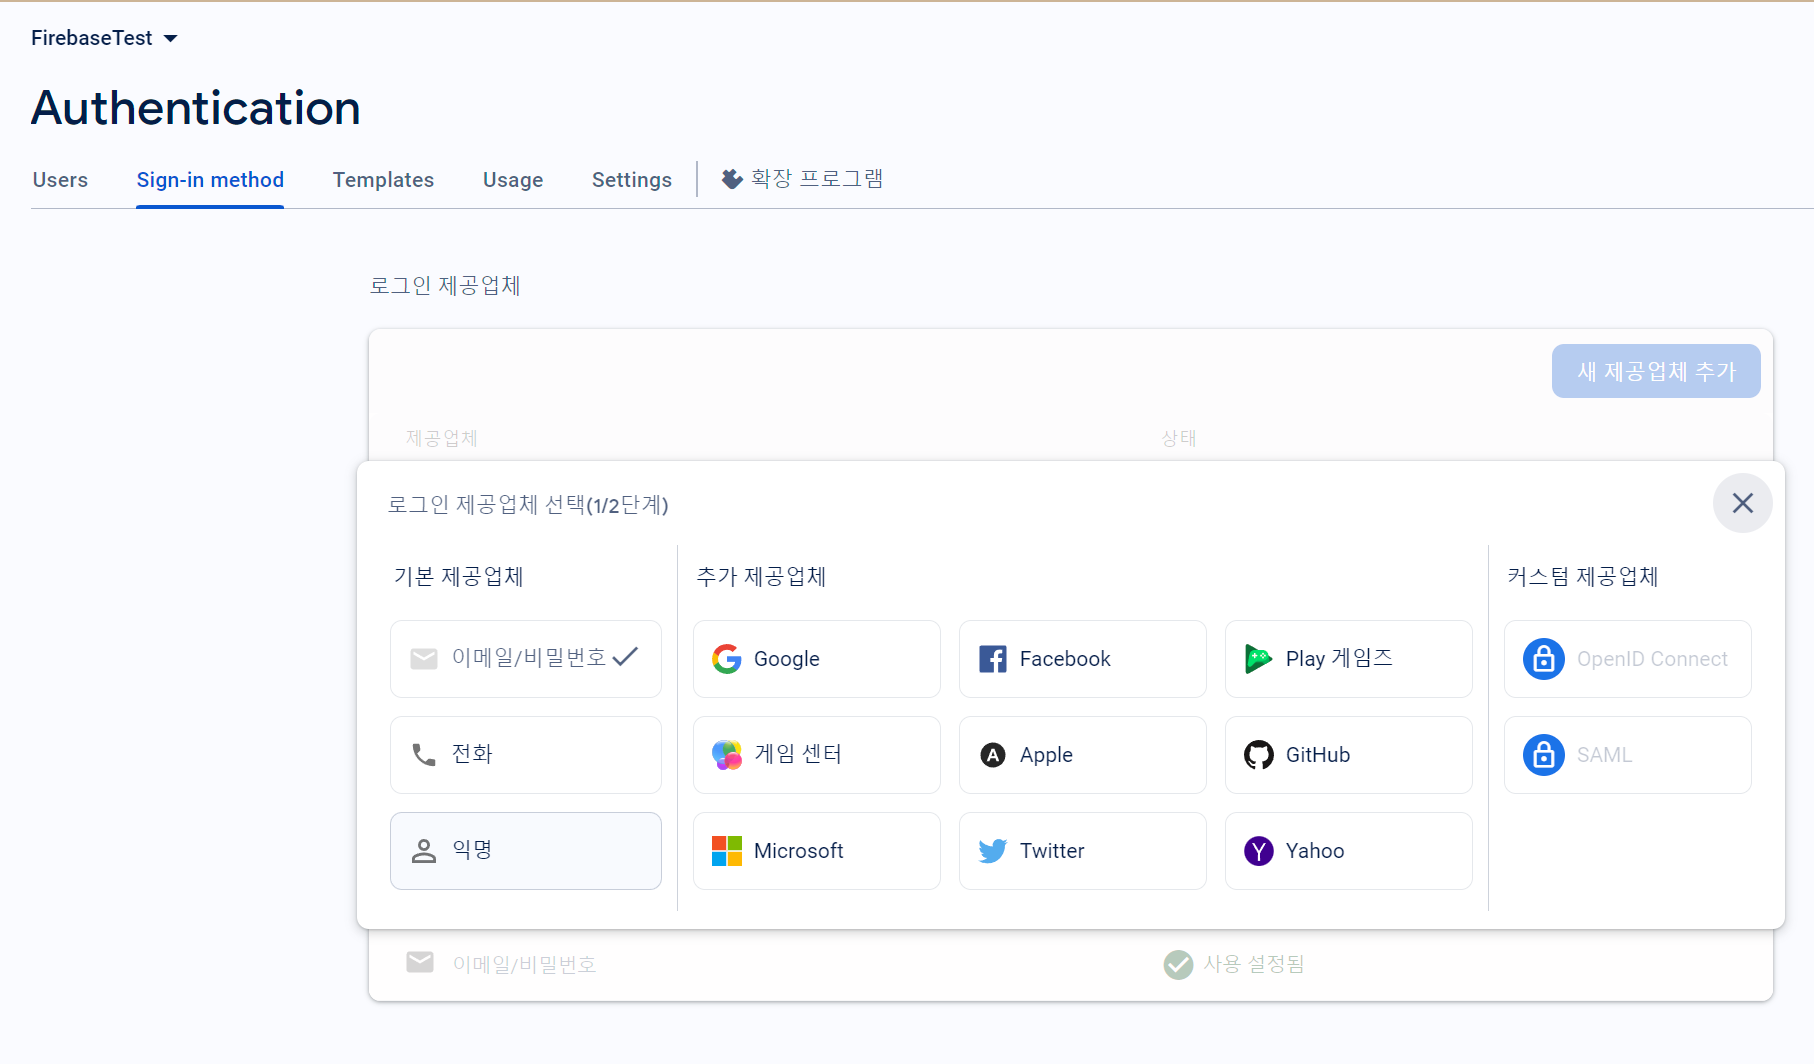Image resolution: width=1814 pixels, height=1064 pixels.
Task: Click the 상태 column header
Action: click(x=1178, y=438)
